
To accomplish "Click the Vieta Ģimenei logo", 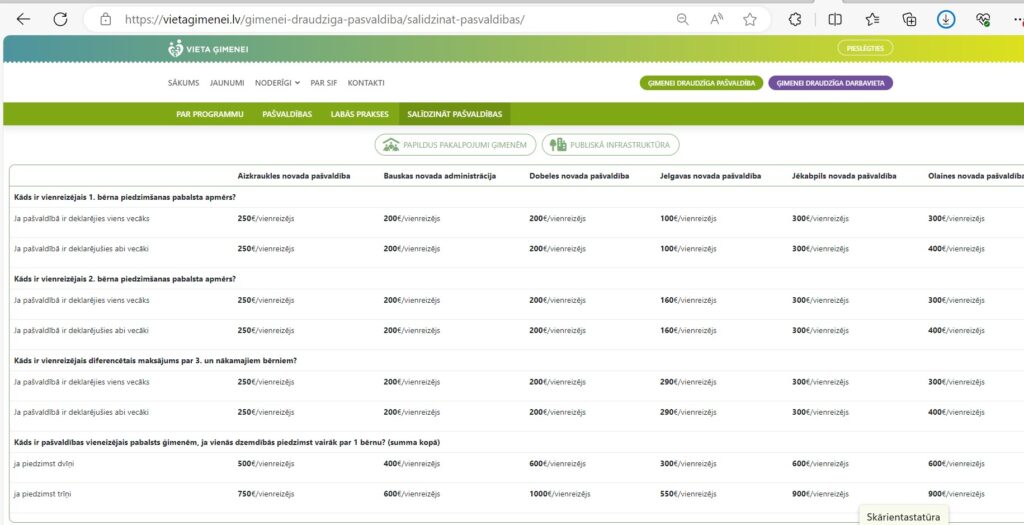I will coord(208,48).
